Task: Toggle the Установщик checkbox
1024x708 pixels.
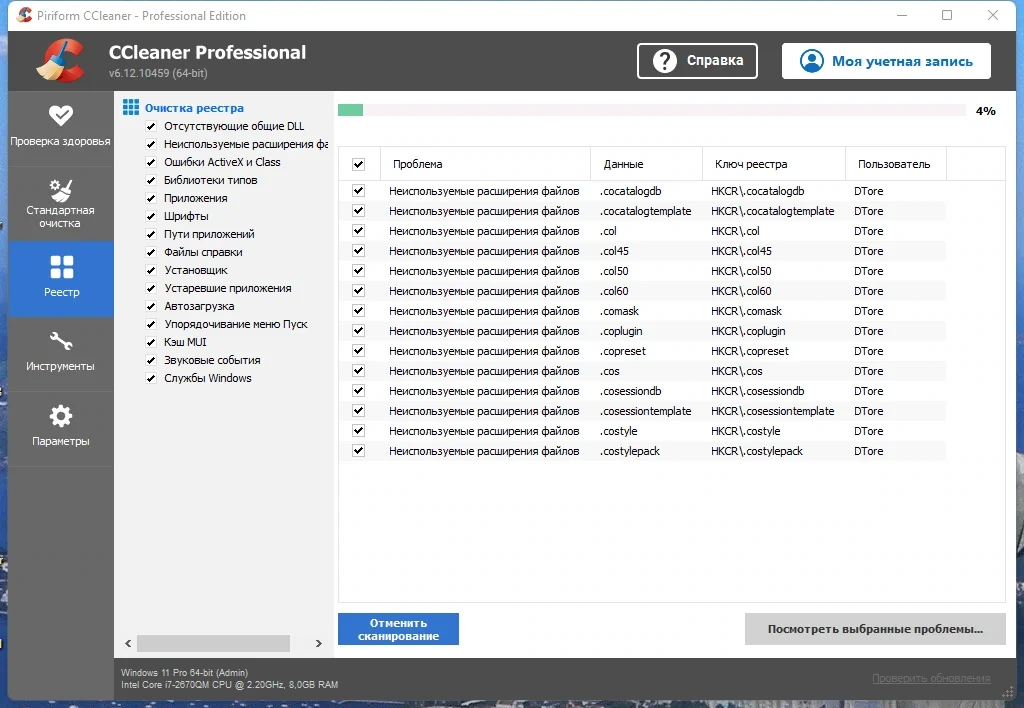Action: click(x=151, y=270)
